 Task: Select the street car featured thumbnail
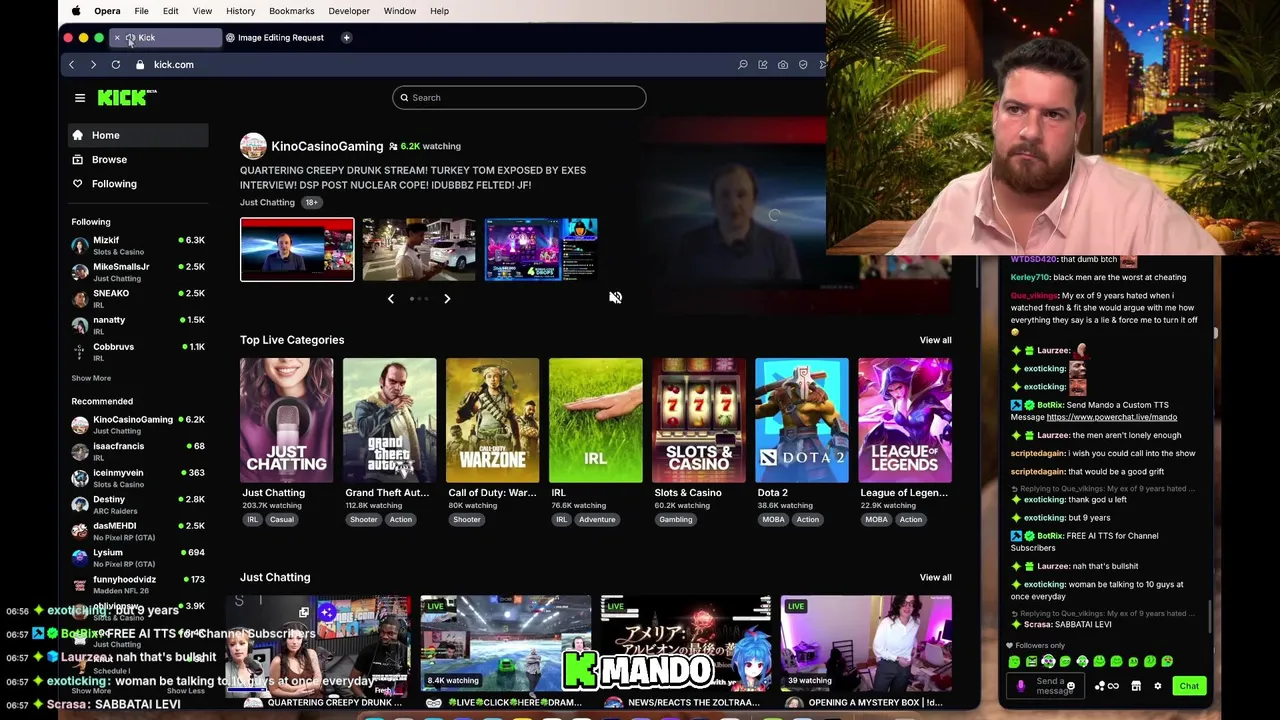(419, 249)
